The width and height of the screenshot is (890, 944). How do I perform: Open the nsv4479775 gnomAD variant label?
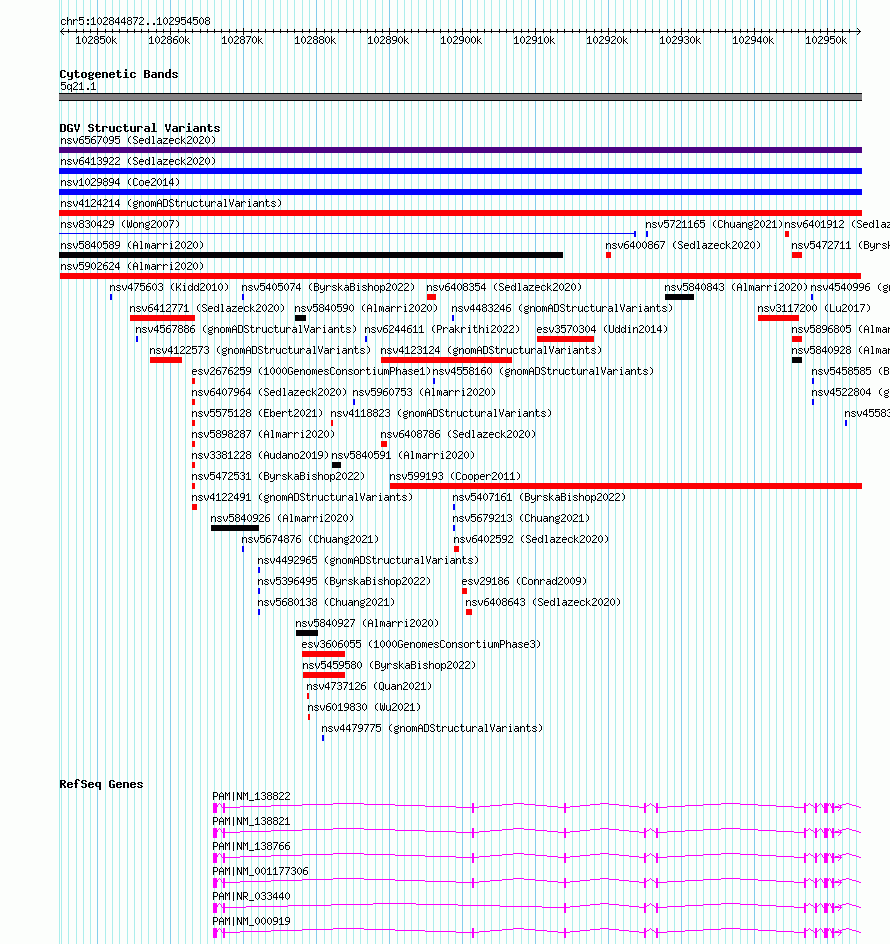point(432,728)
